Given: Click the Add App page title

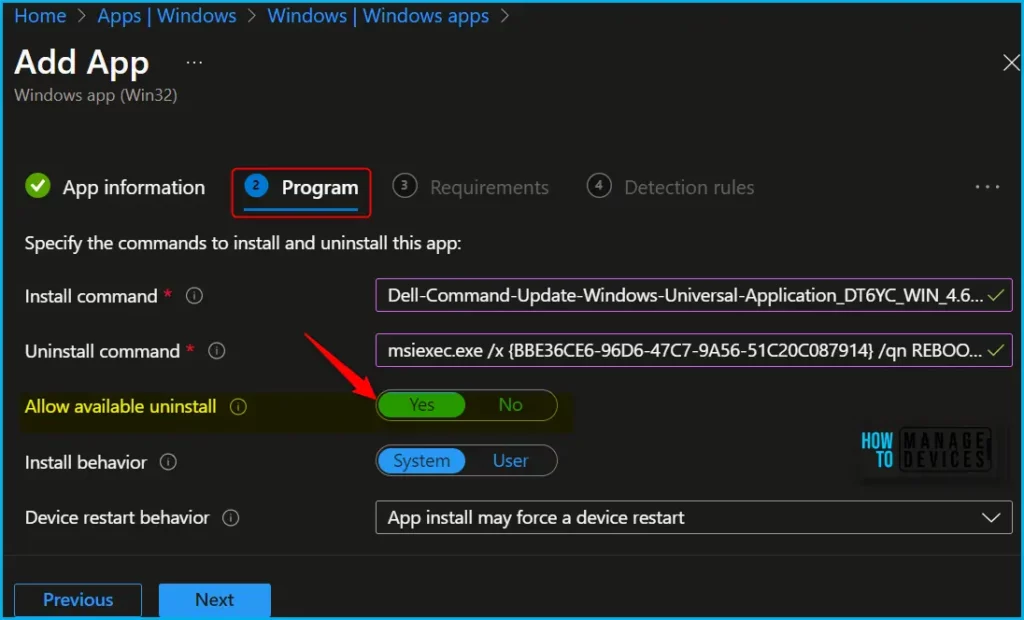Looking at the screenshot, I should [82, 63].
